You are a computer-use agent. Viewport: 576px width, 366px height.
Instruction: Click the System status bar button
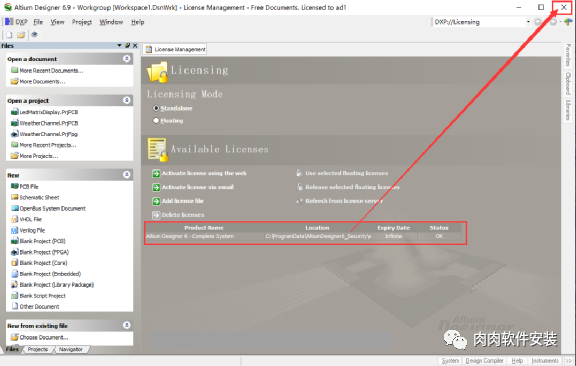(x=450, y=361)
